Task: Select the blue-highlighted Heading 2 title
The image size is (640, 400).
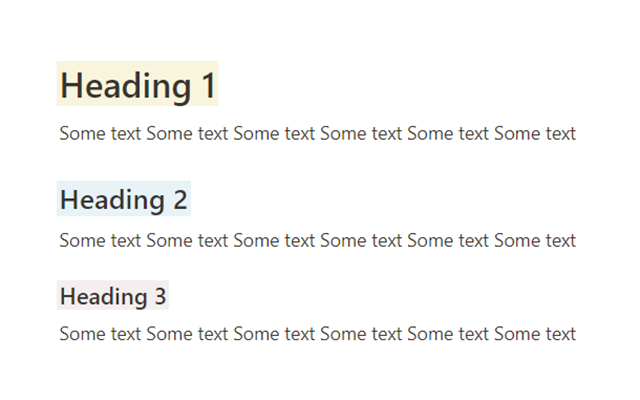Action: click(x=124, y=198)
